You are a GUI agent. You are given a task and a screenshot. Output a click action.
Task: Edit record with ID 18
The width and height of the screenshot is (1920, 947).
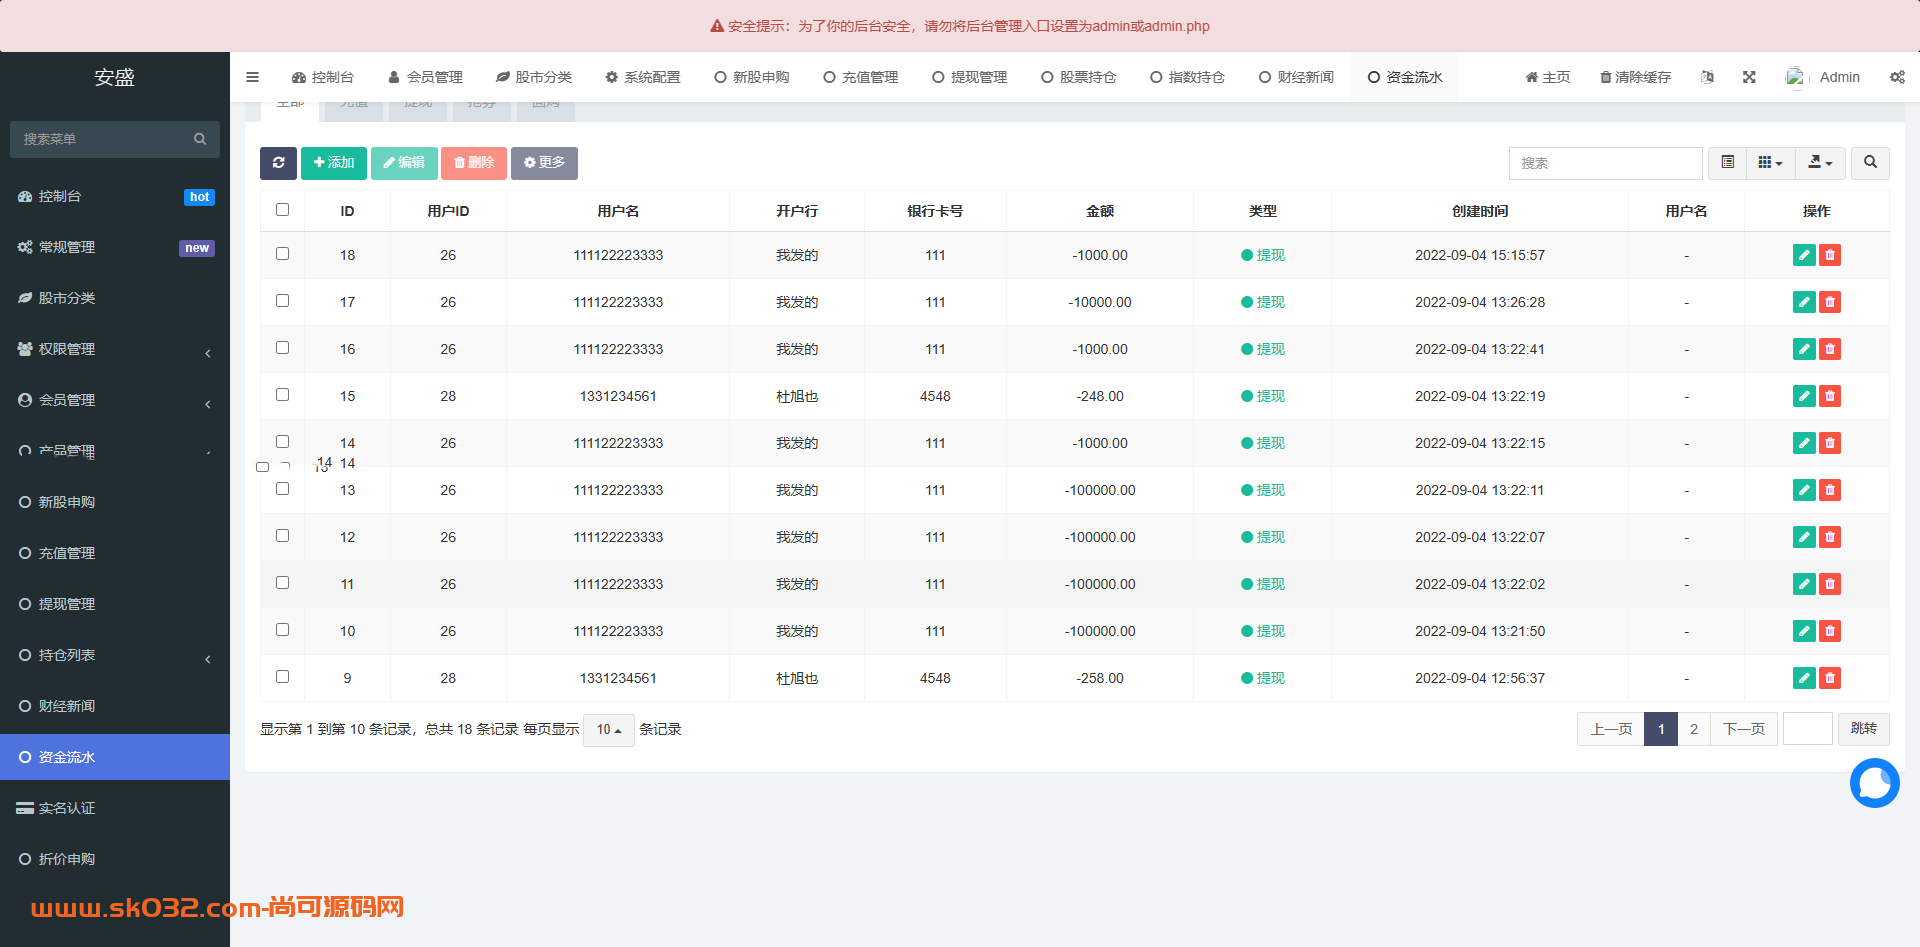tap(1804, 255)
